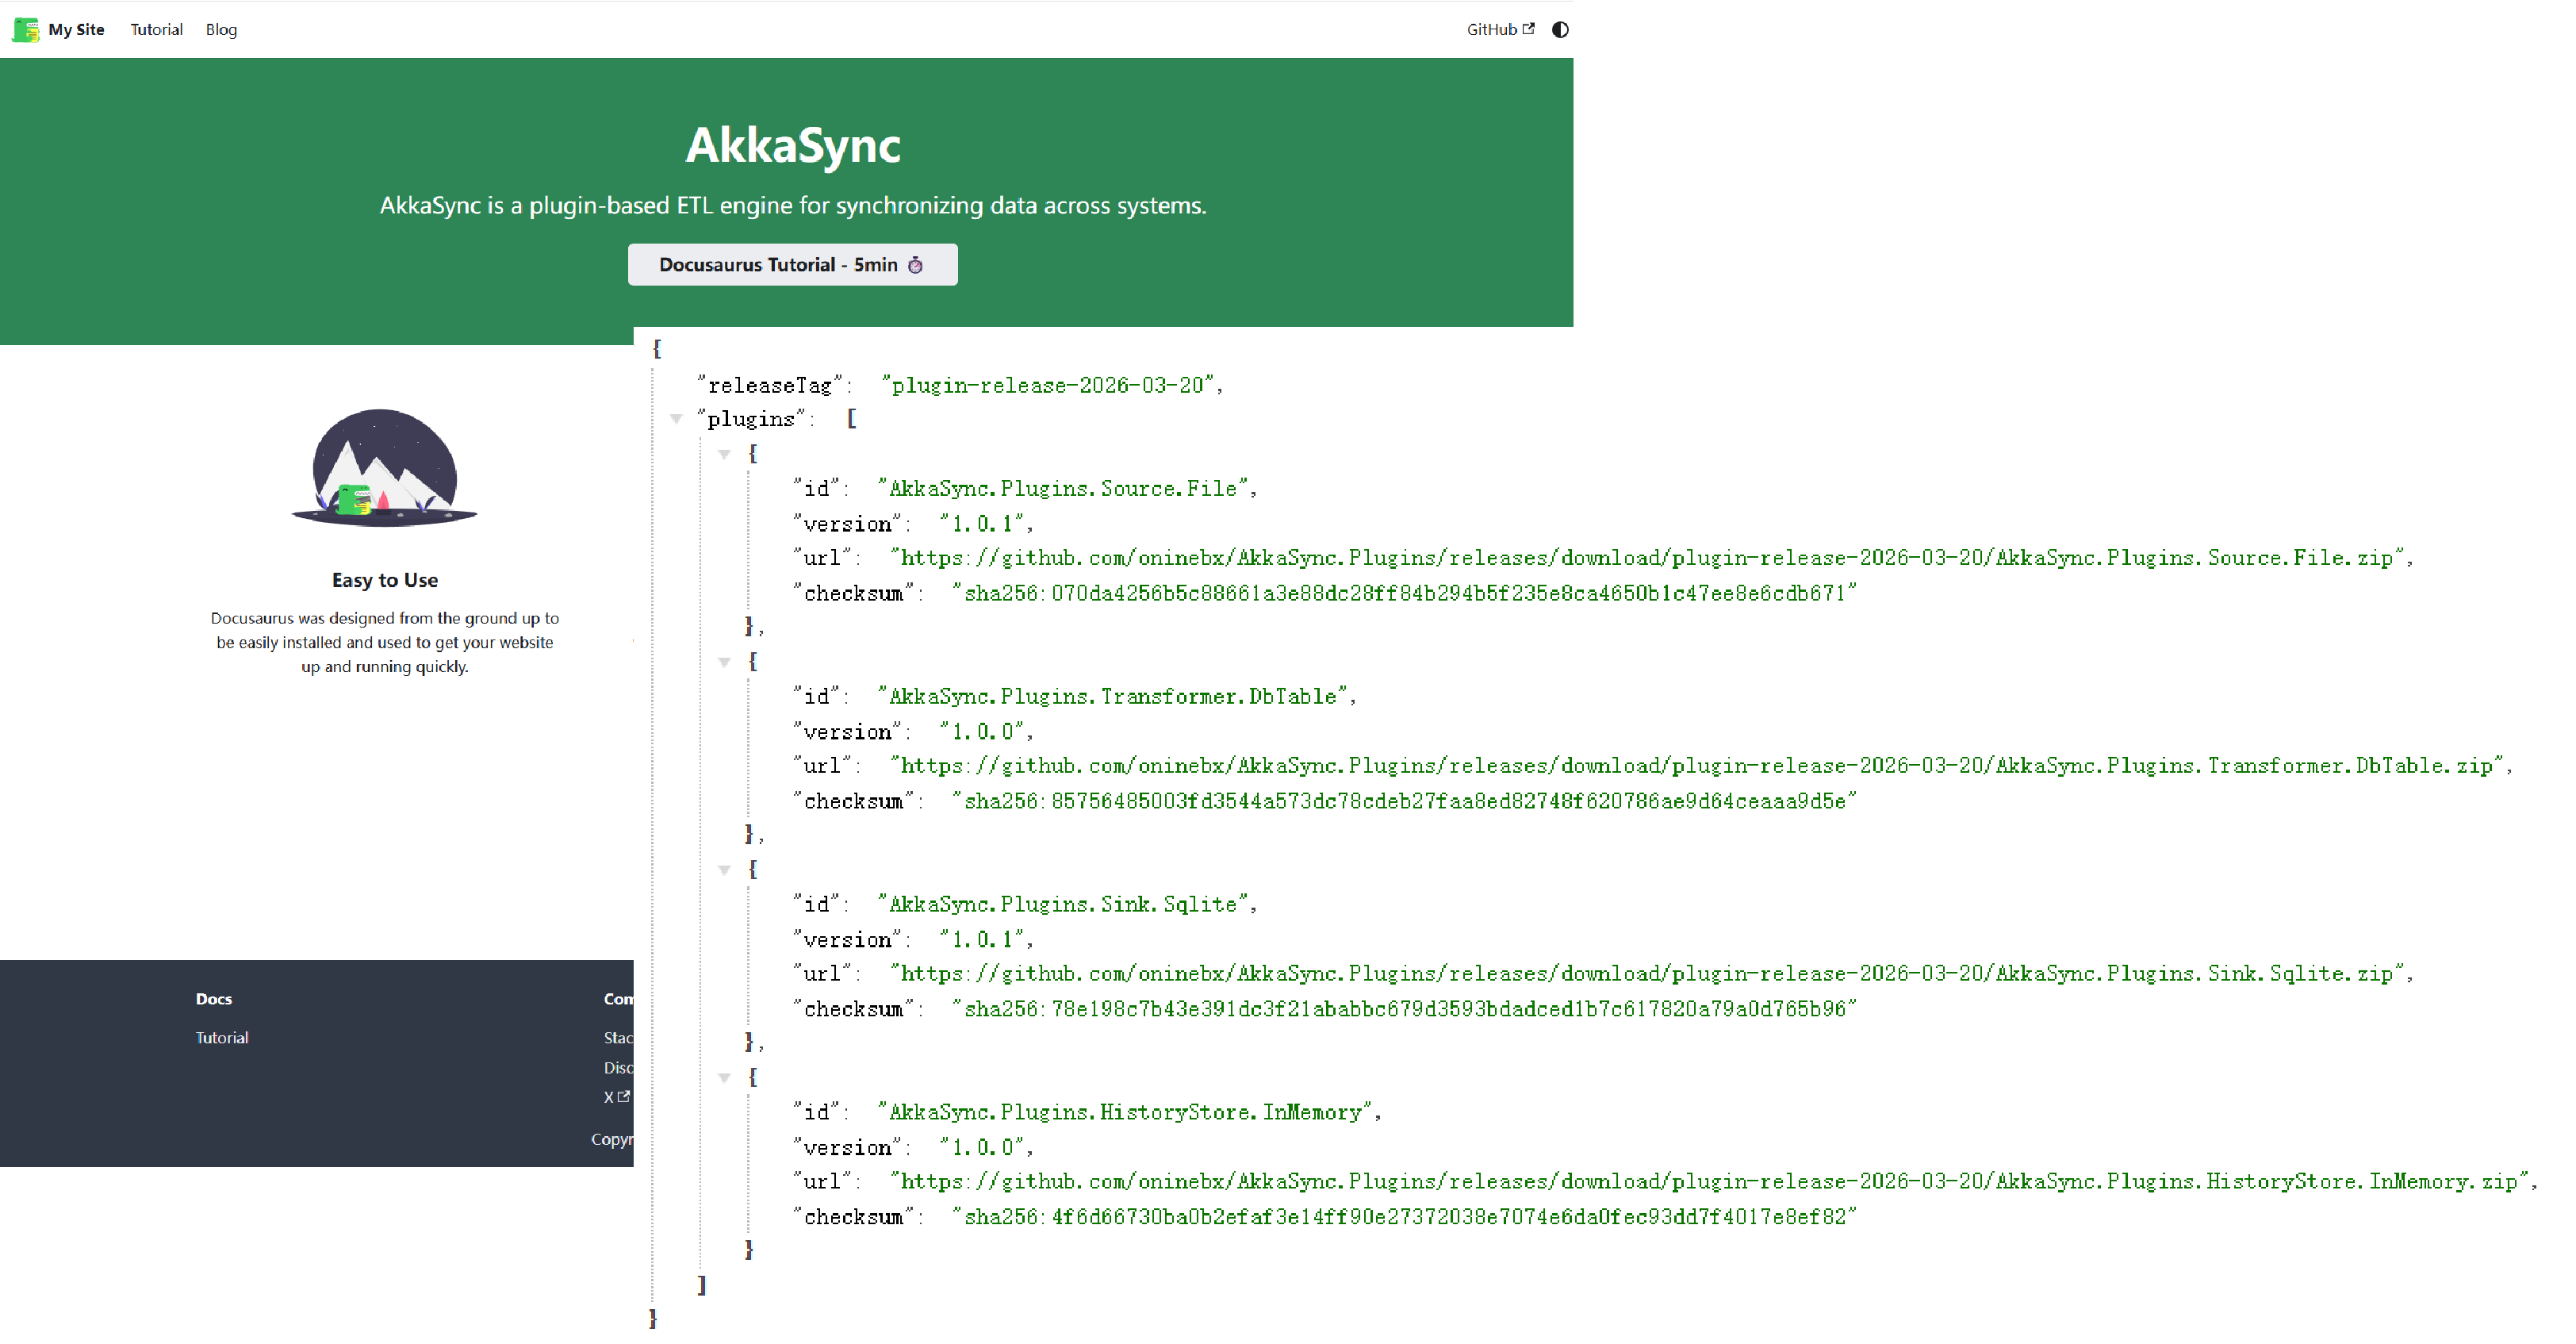The image size is (2576, 1344).
Task: Click the external link icon beside X
Action: pos(624,1097)
